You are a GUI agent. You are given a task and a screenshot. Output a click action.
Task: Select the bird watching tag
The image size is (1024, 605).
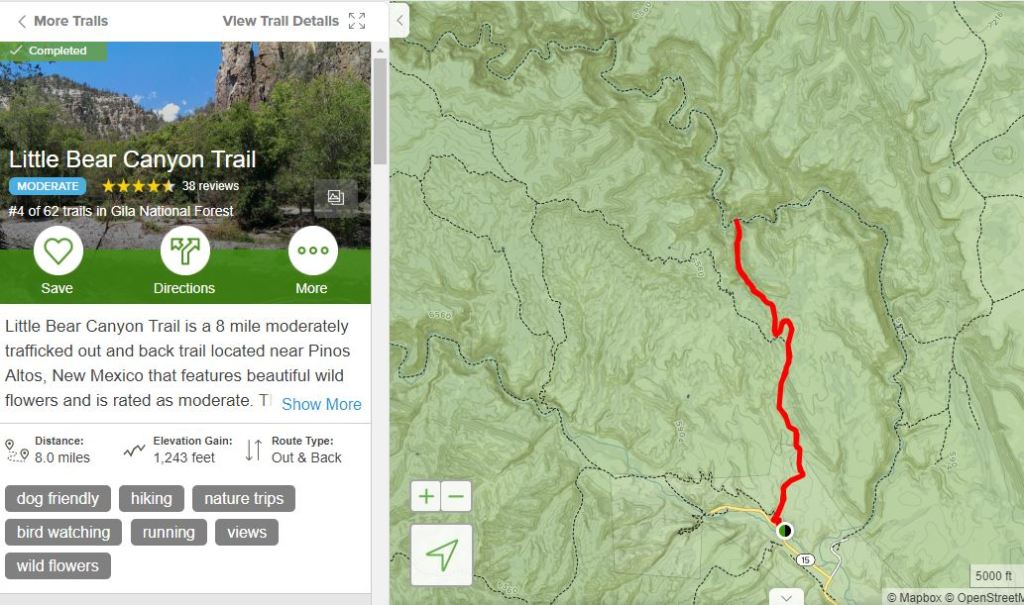coord(64,532)
